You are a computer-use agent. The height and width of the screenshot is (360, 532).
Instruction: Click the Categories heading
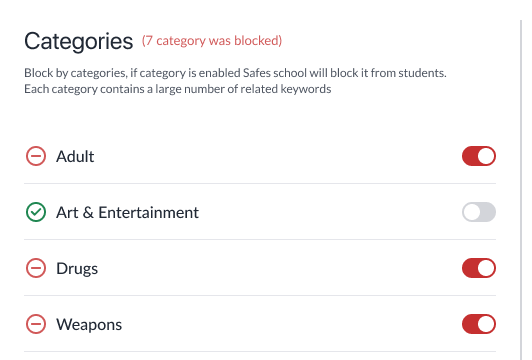click(78, 41)
